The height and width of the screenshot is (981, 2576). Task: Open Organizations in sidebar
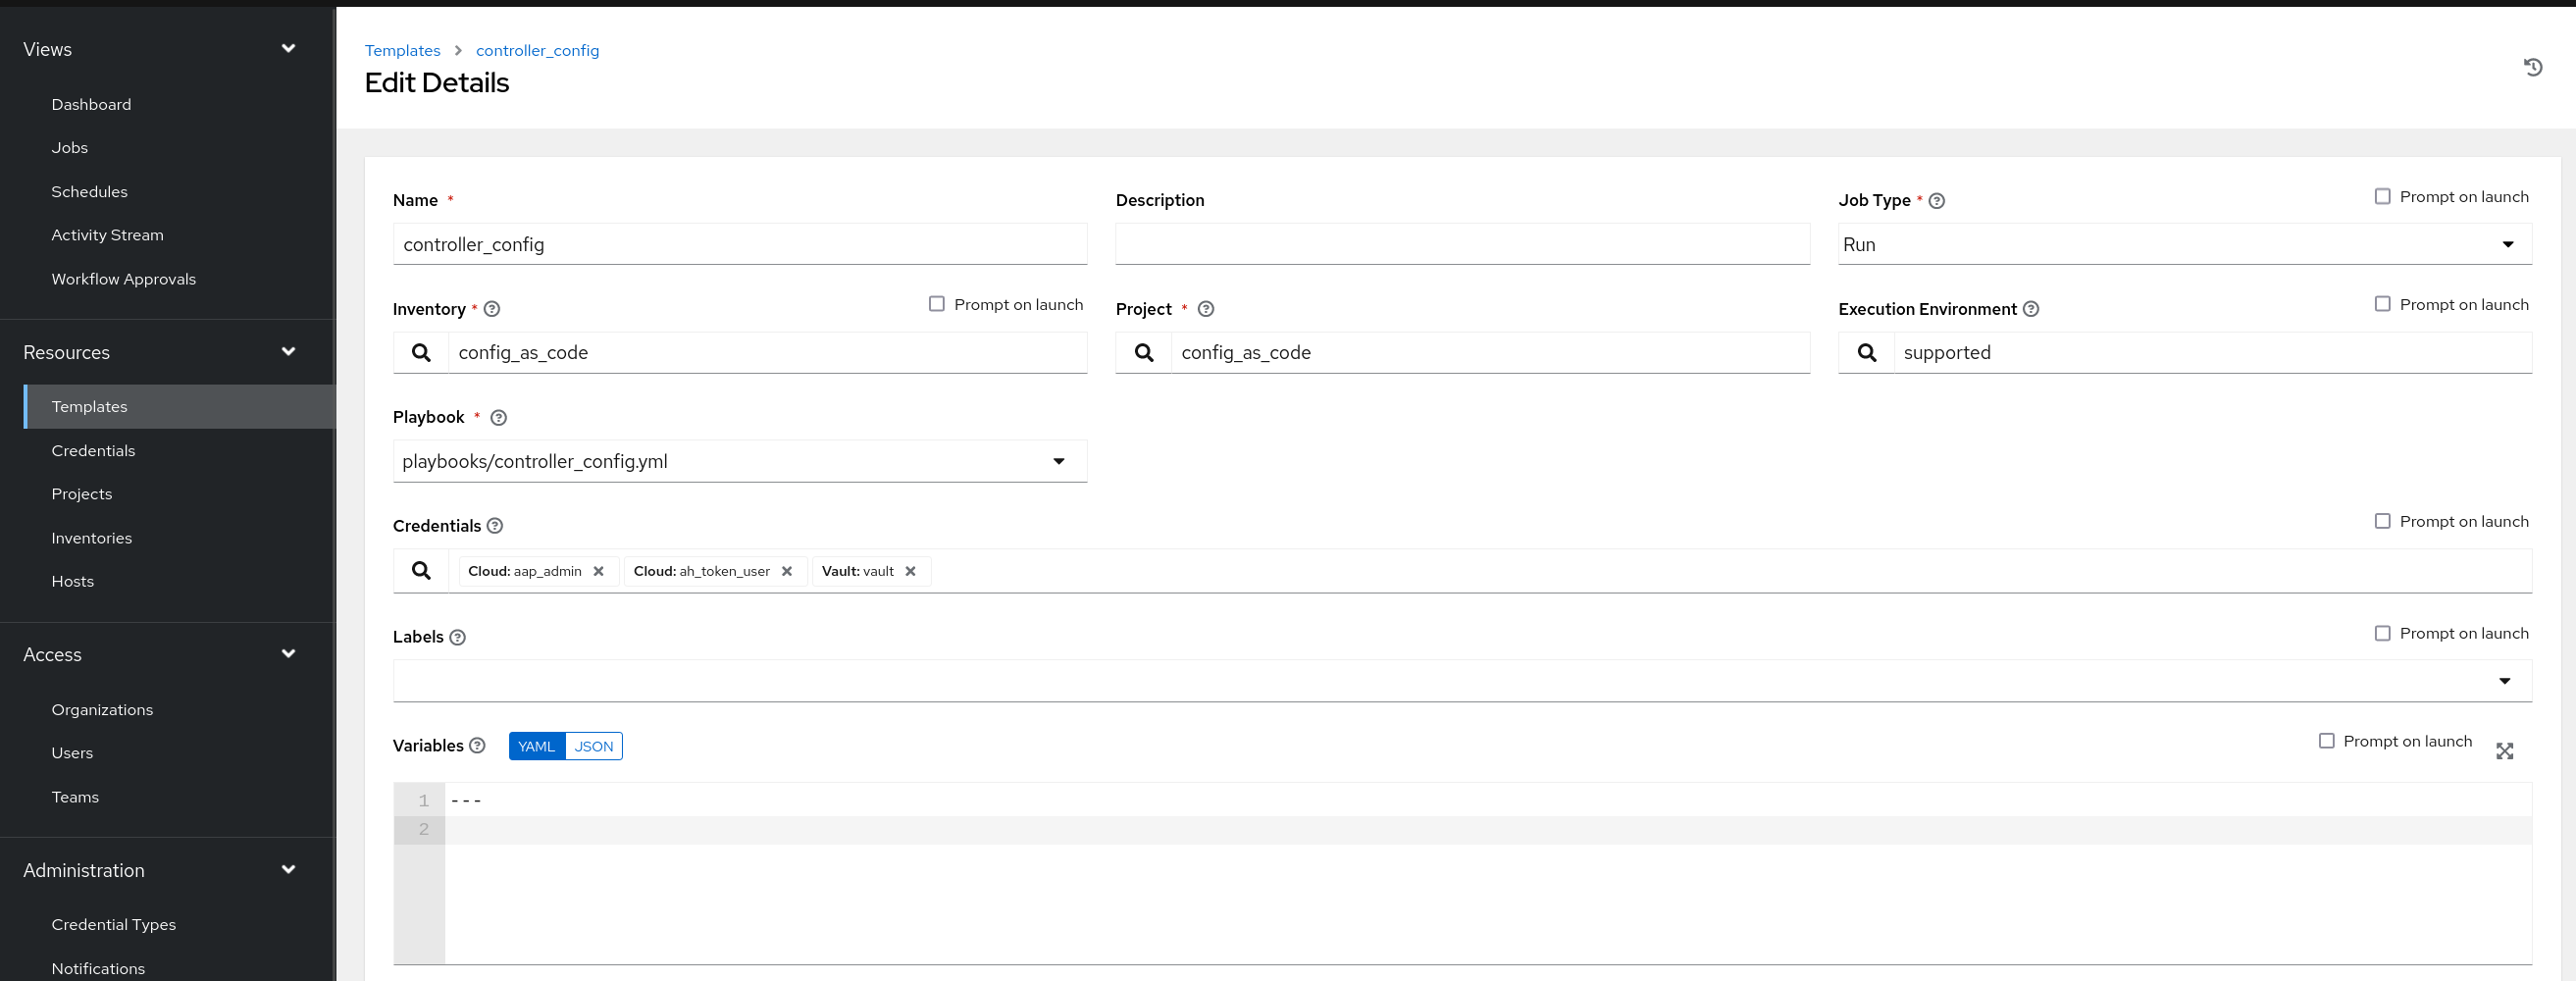point(102,710)
